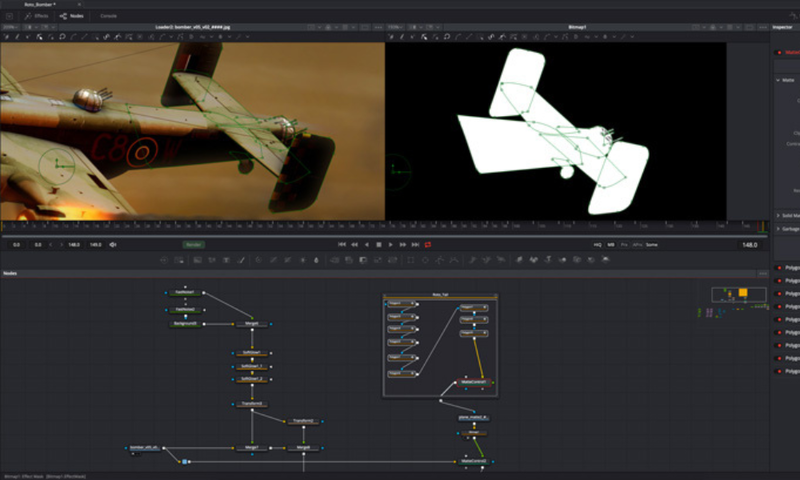
Task: Add an Ellipse mask from the toolbar
Action: click(x=425, y=260)
